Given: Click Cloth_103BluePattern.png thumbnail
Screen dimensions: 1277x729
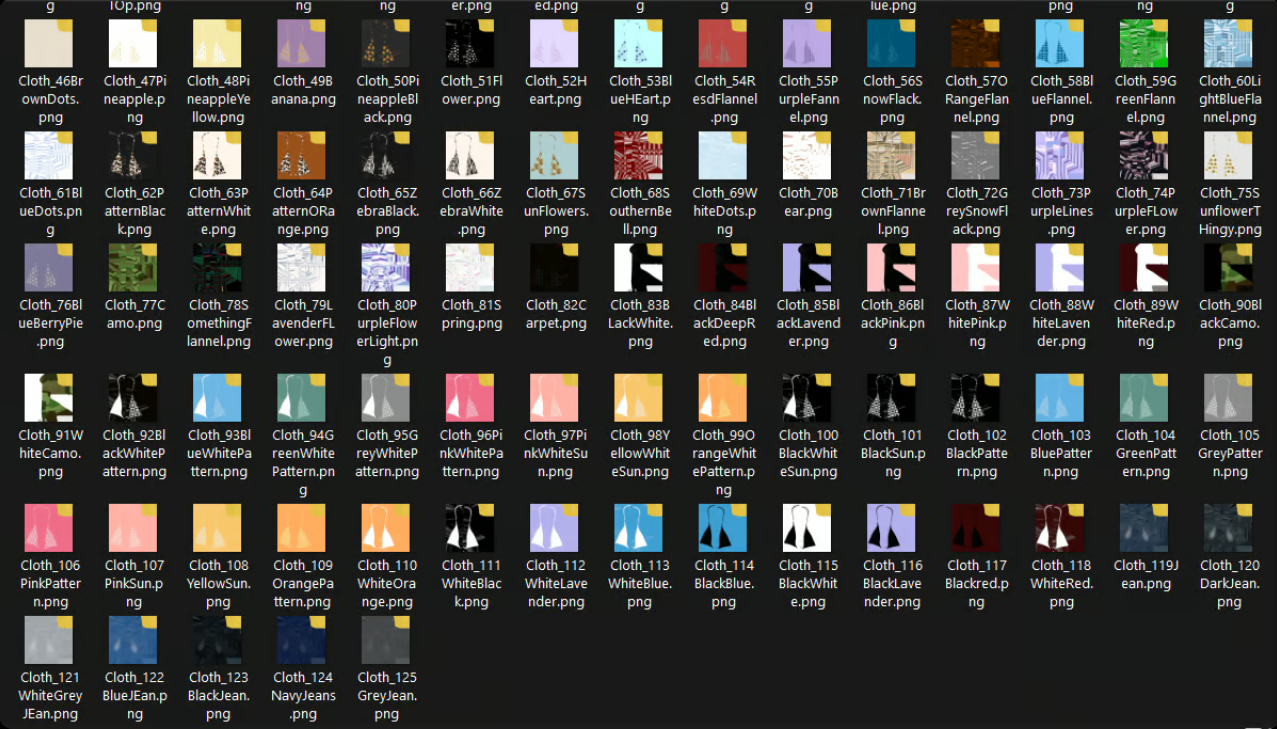Looking at the screenshot, I should 1060,398.
